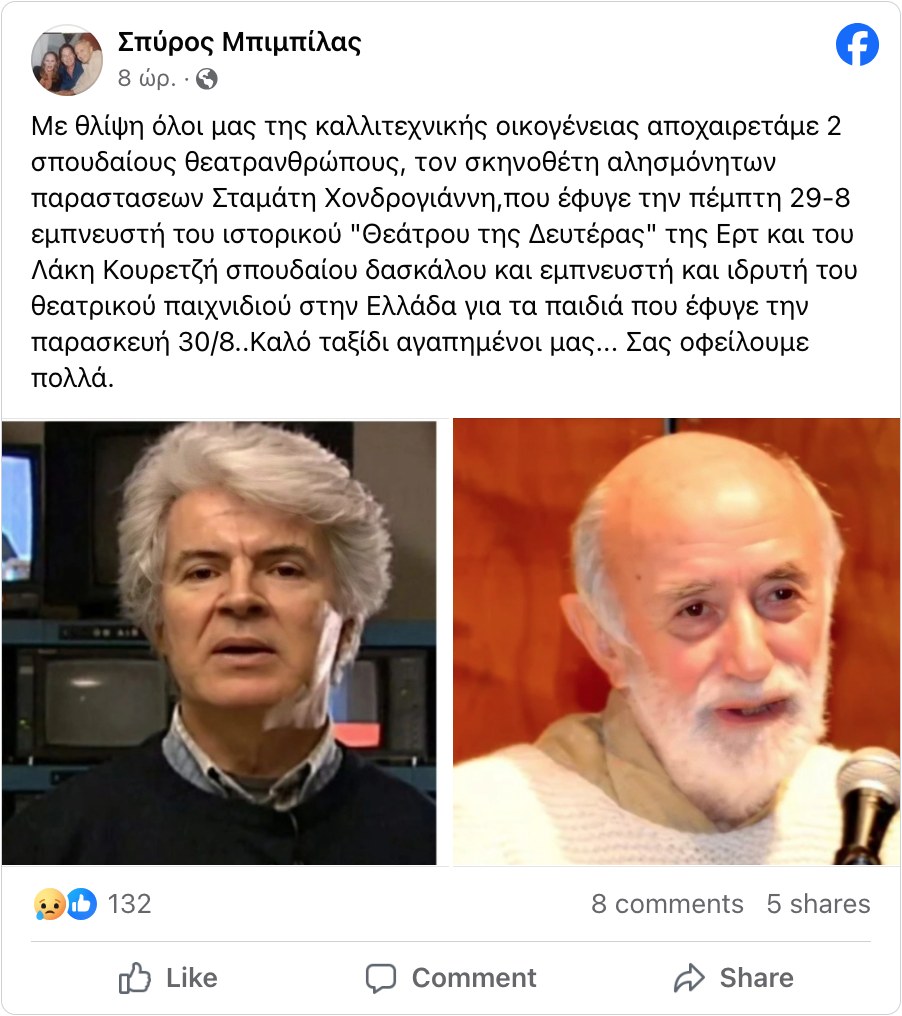
Task: Click the Comment button label
Action: 474,978
